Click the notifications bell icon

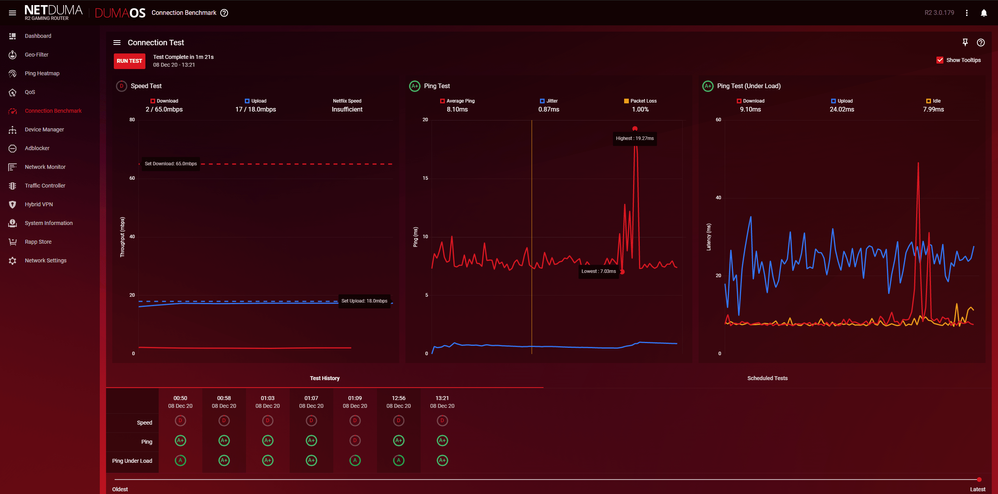984,13
